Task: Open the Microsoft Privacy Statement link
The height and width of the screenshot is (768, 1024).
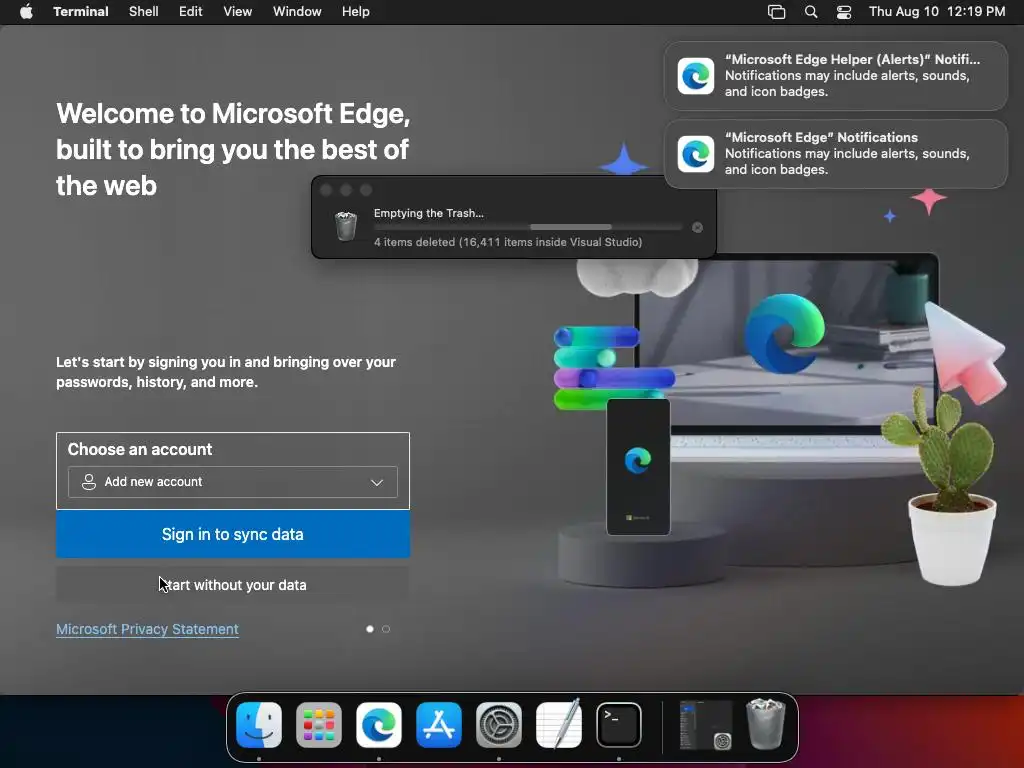Action: (x=147, y=629)
